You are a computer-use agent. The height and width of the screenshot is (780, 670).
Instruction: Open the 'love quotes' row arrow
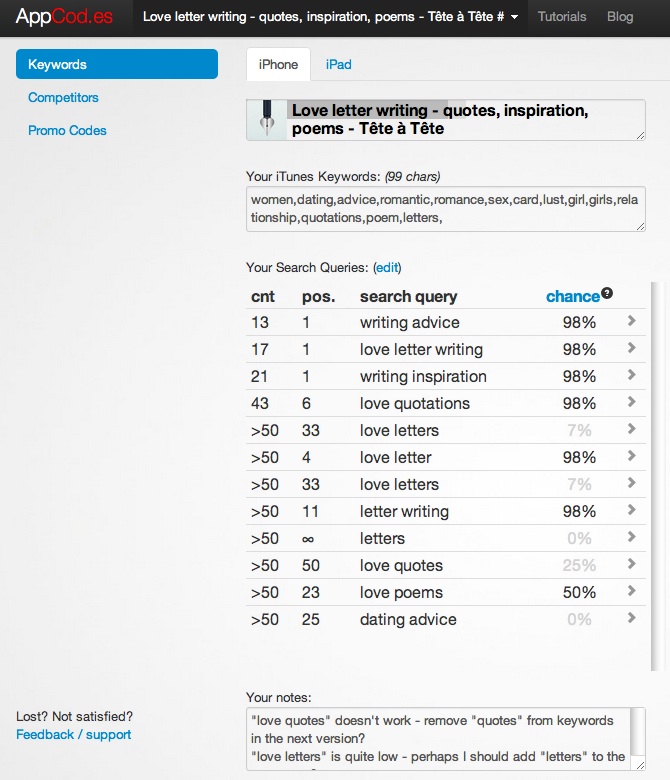[x=632, y=564]
